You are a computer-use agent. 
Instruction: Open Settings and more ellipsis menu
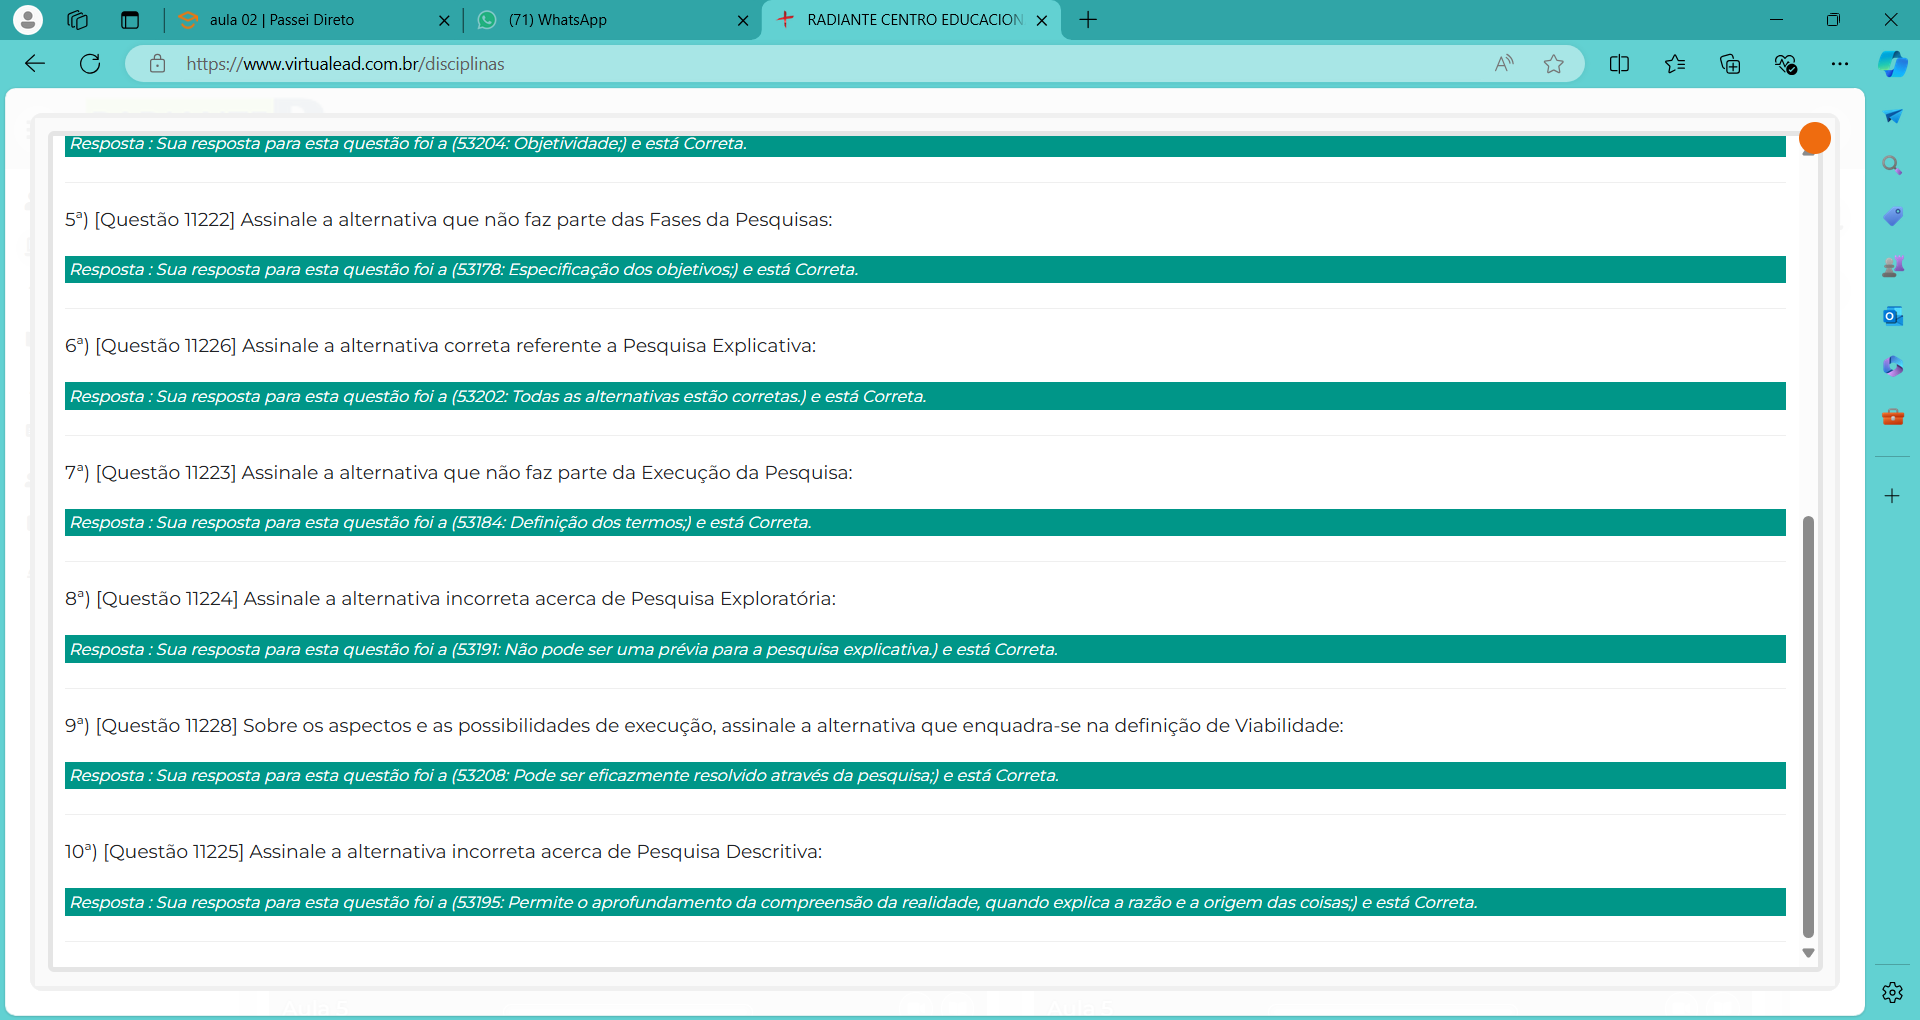tap(1840, 64)
